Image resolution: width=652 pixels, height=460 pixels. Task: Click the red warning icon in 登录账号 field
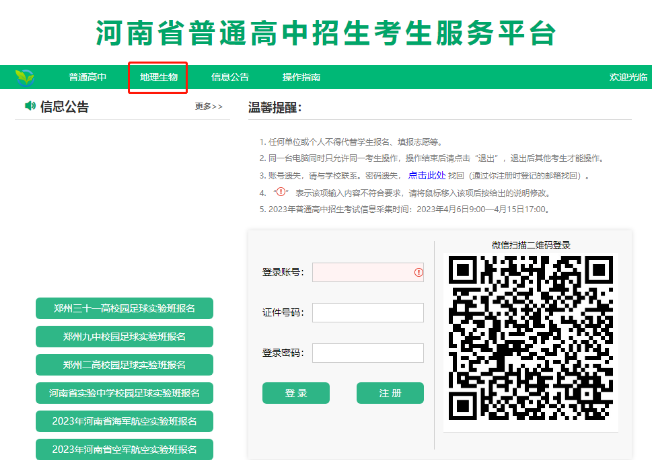[x=418, y=272]
